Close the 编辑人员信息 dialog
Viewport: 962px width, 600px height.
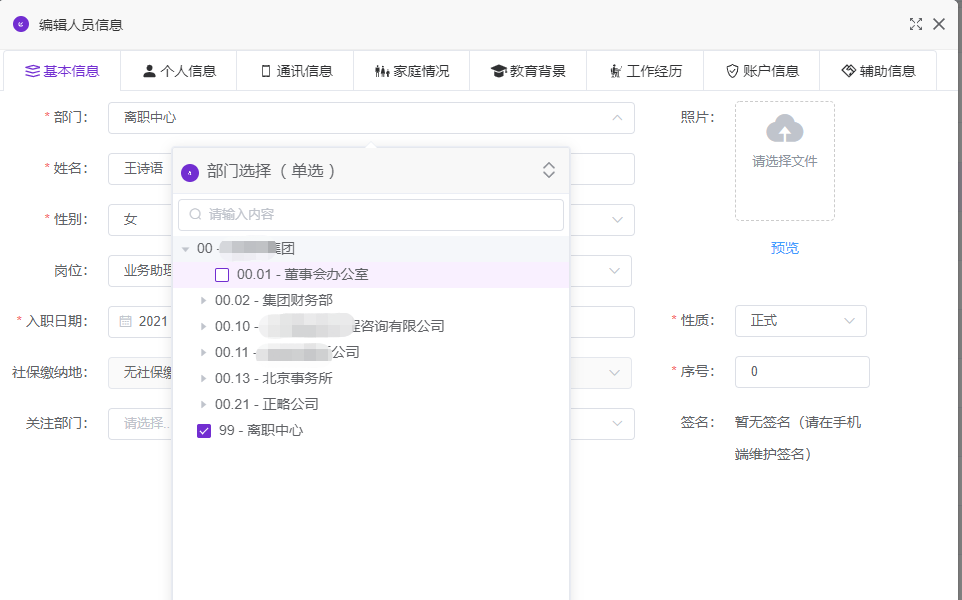click(x=939, y=25)
